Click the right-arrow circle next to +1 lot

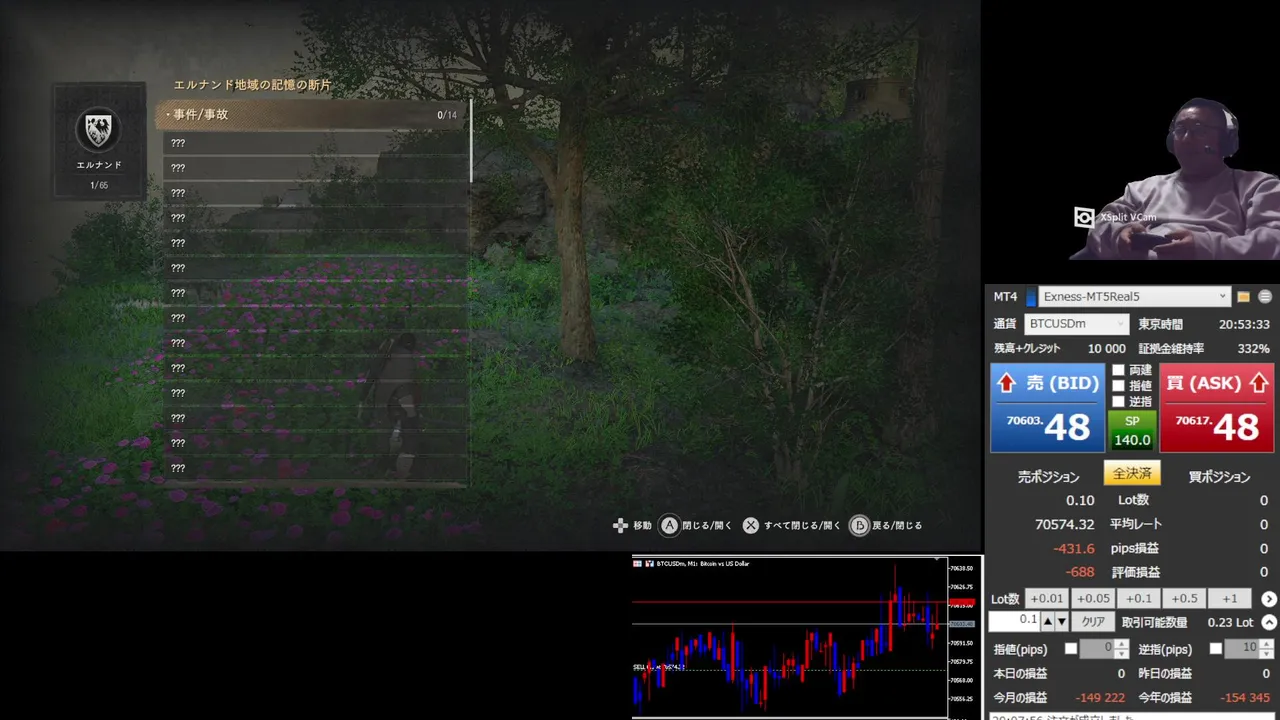pos(1269,599)
